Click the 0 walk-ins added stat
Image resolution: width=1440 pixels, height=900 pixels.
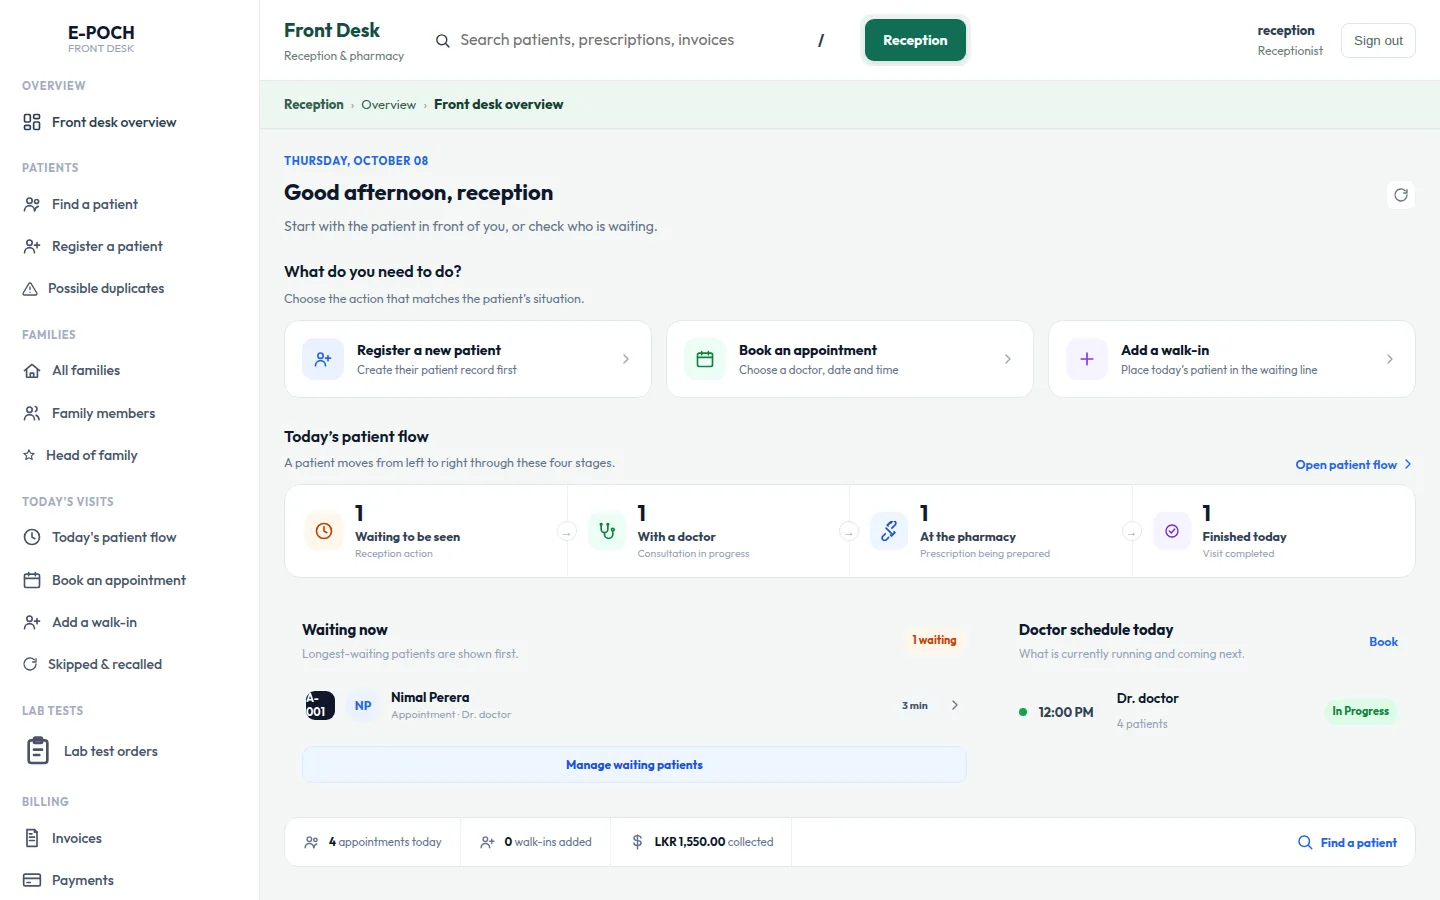pyautogui.click(x=536, y=842)
